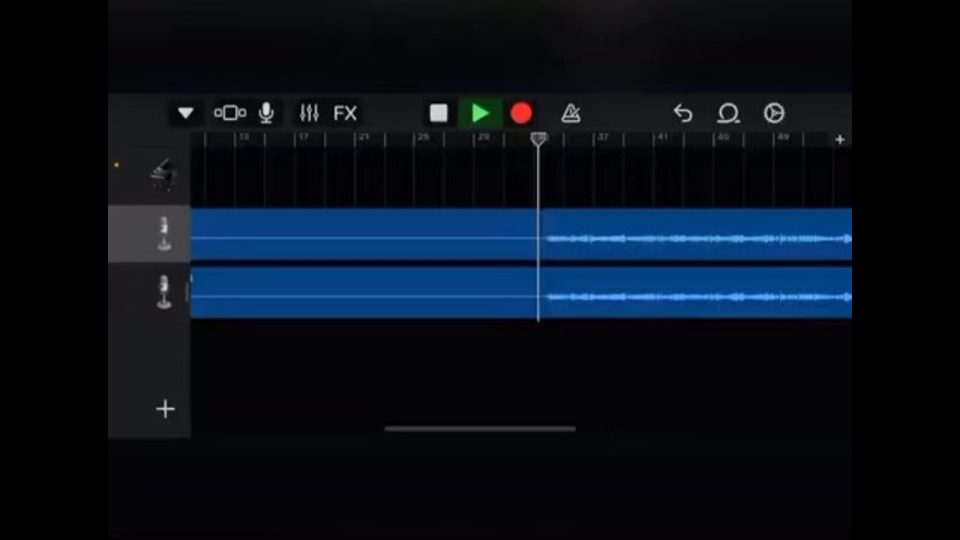Select the first microphone audio track header
This screenshot has height=540, width=960.
coord(149,234)
